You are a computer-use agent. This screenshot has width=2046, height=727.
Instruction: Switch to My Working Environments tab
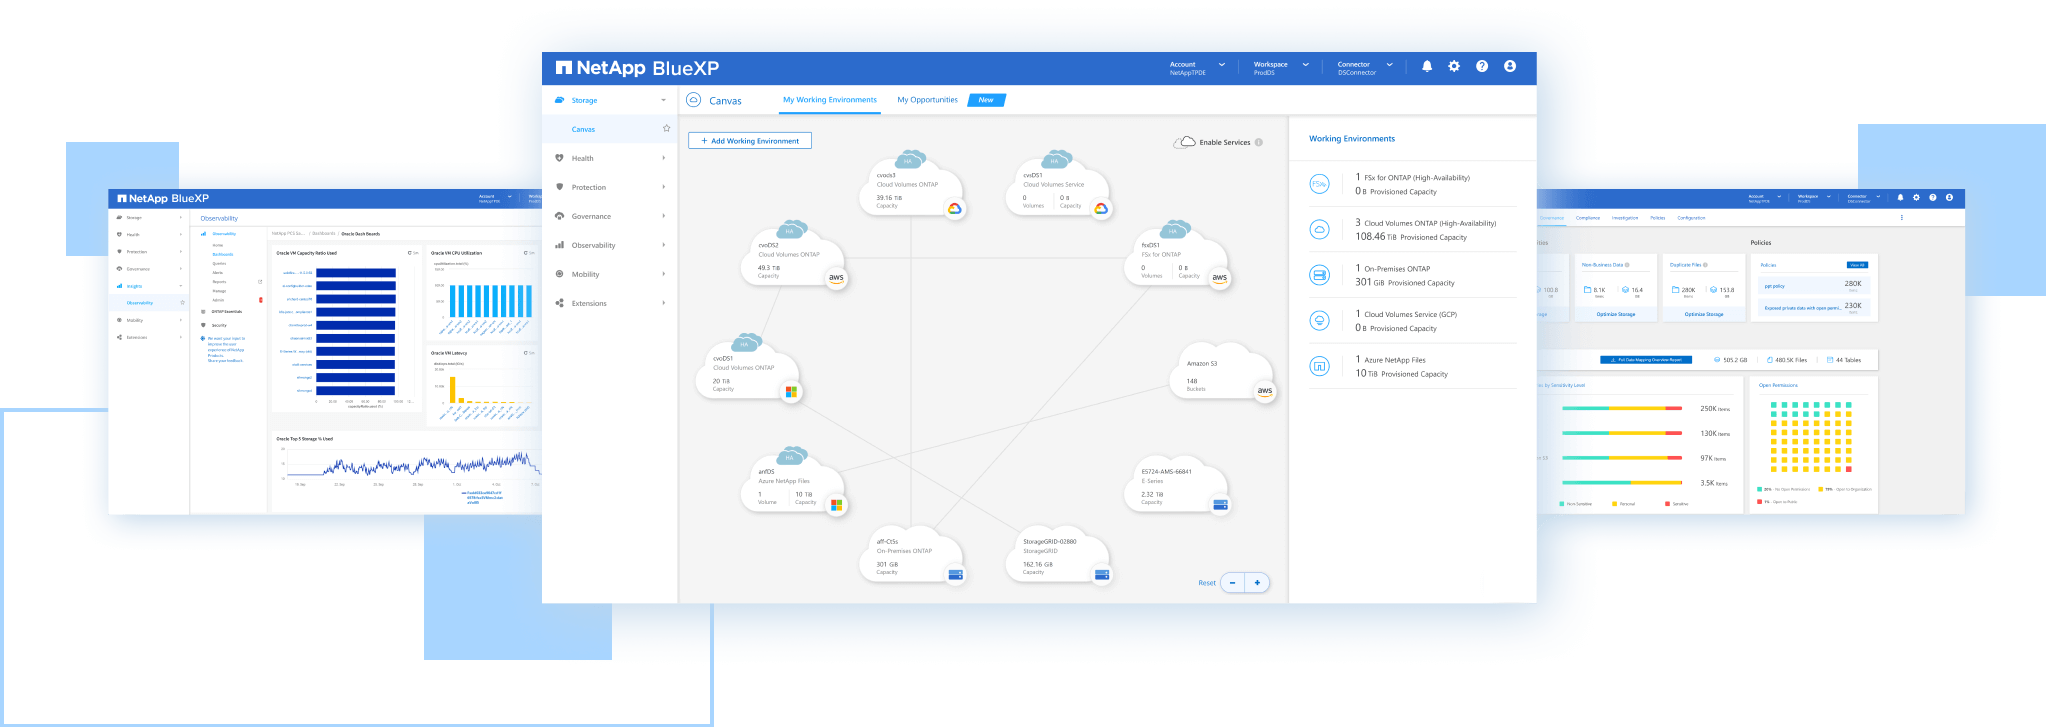tap(830, 100)
